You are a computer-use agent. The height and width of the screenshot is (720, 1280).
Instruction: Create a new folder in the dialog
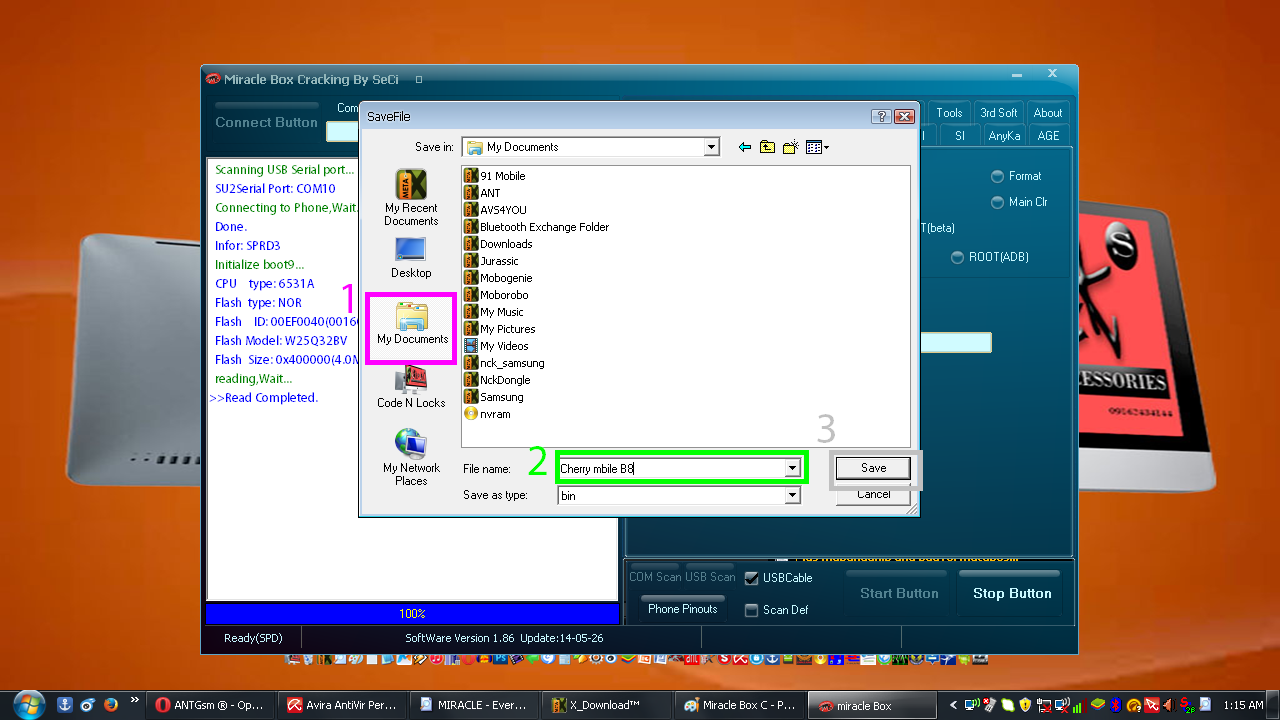pyautogui.click(x=790, y=147)
